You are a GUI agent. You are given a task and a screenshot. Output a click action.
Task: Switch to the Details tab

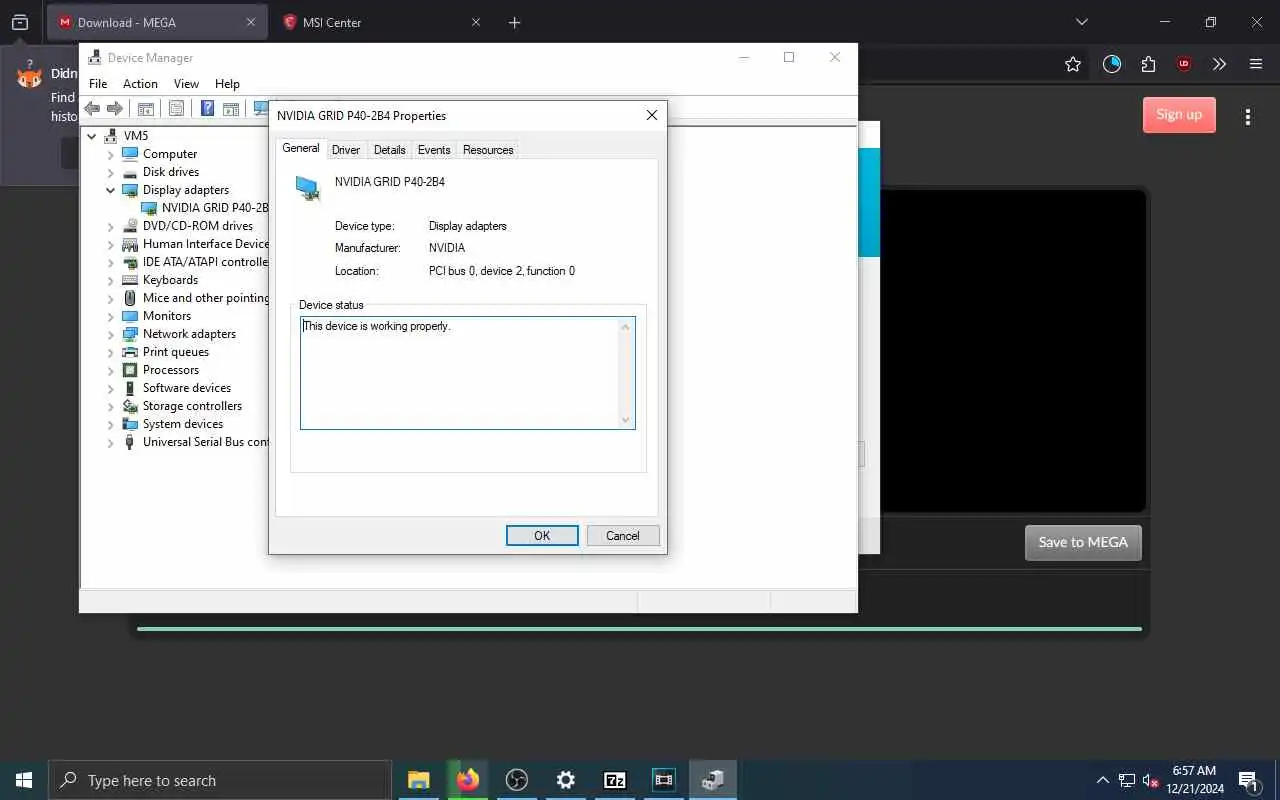pyautogui.click(x=389, y=150)
